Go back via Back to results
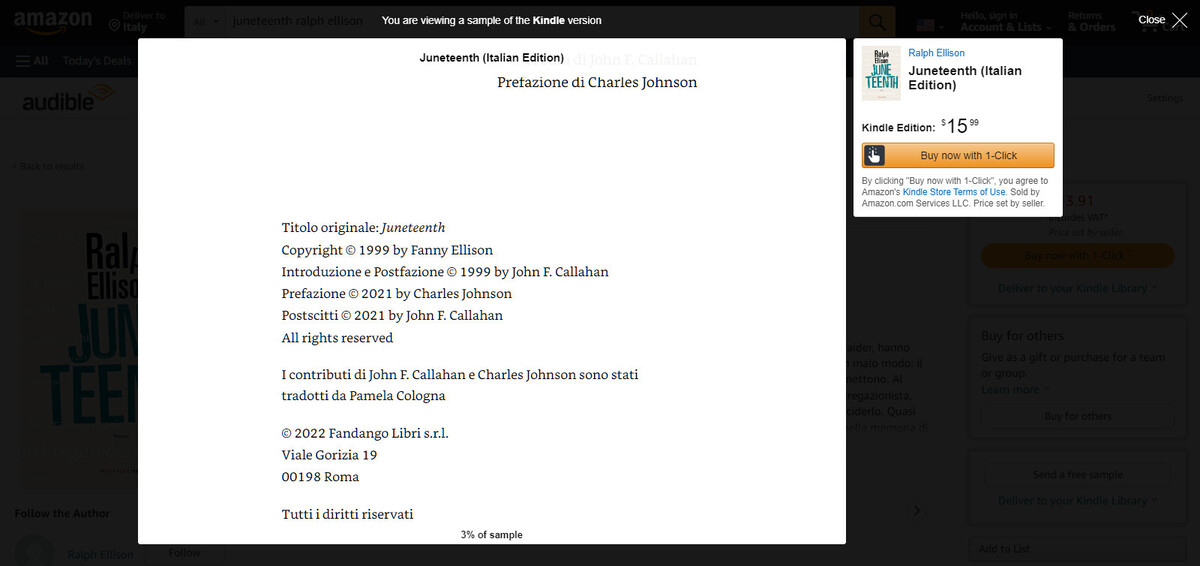This screenshot has width=1200, height=566. (50, 166)
